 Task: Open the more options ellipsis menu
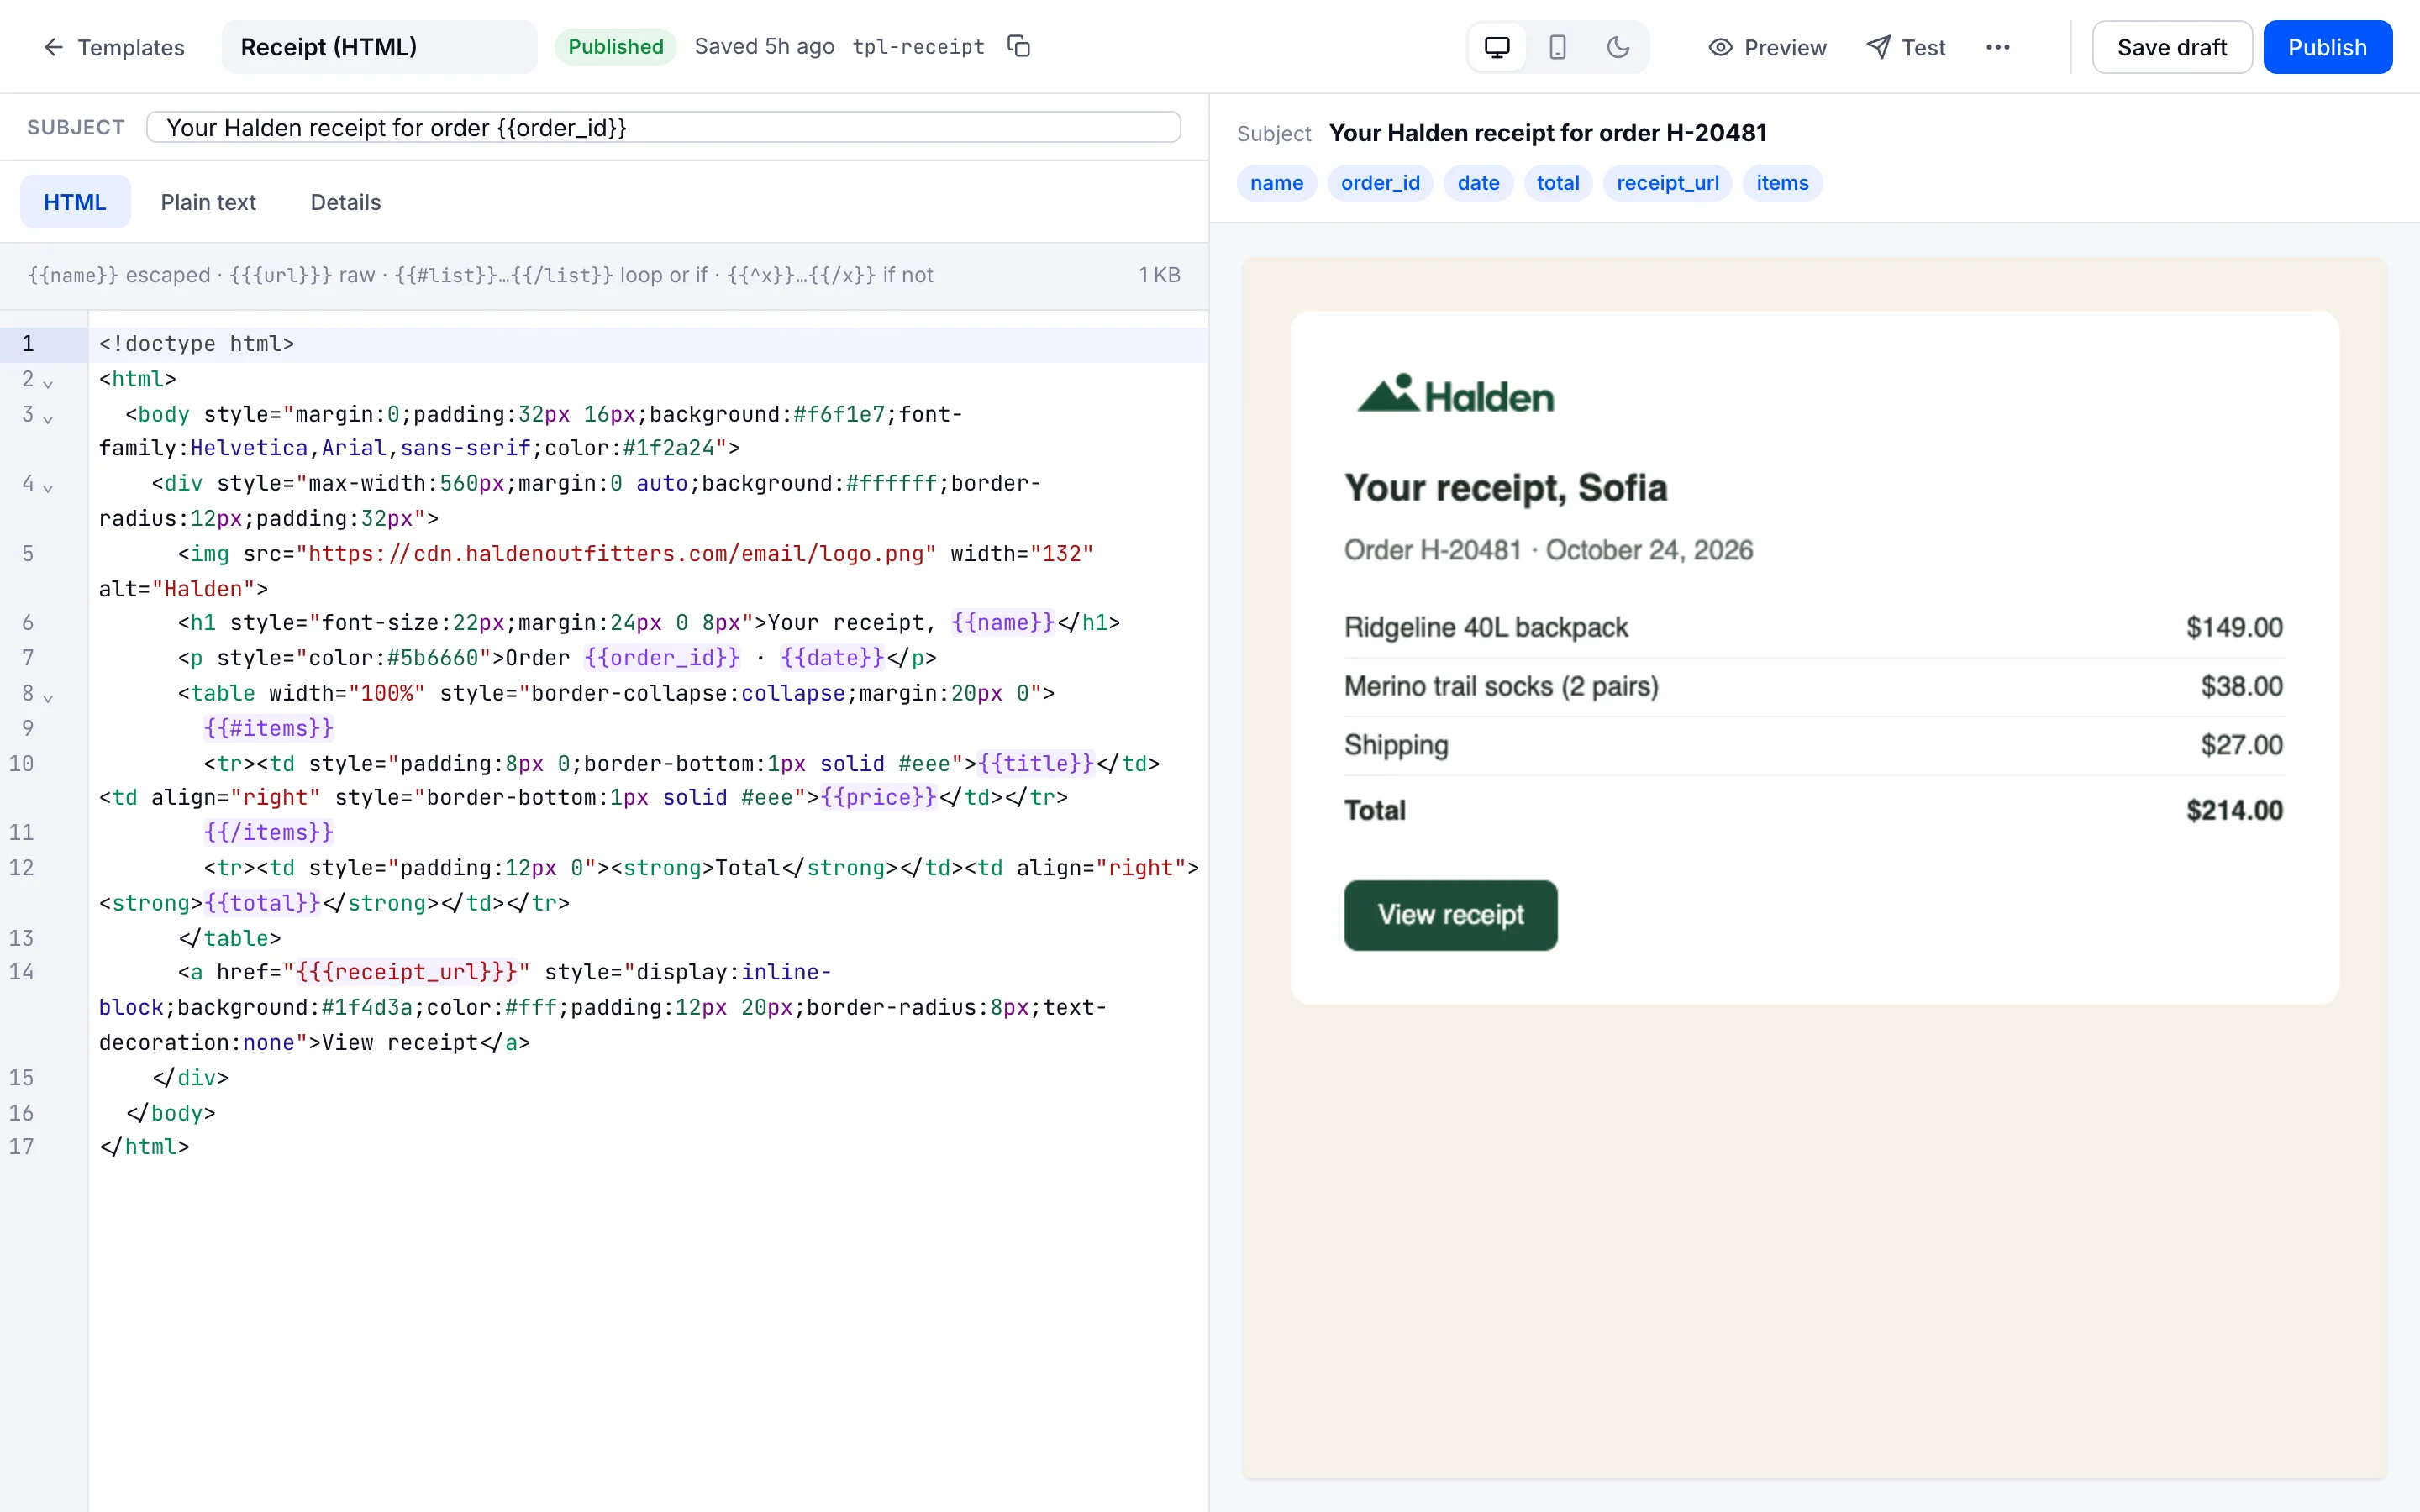[x=1997, y=47]
